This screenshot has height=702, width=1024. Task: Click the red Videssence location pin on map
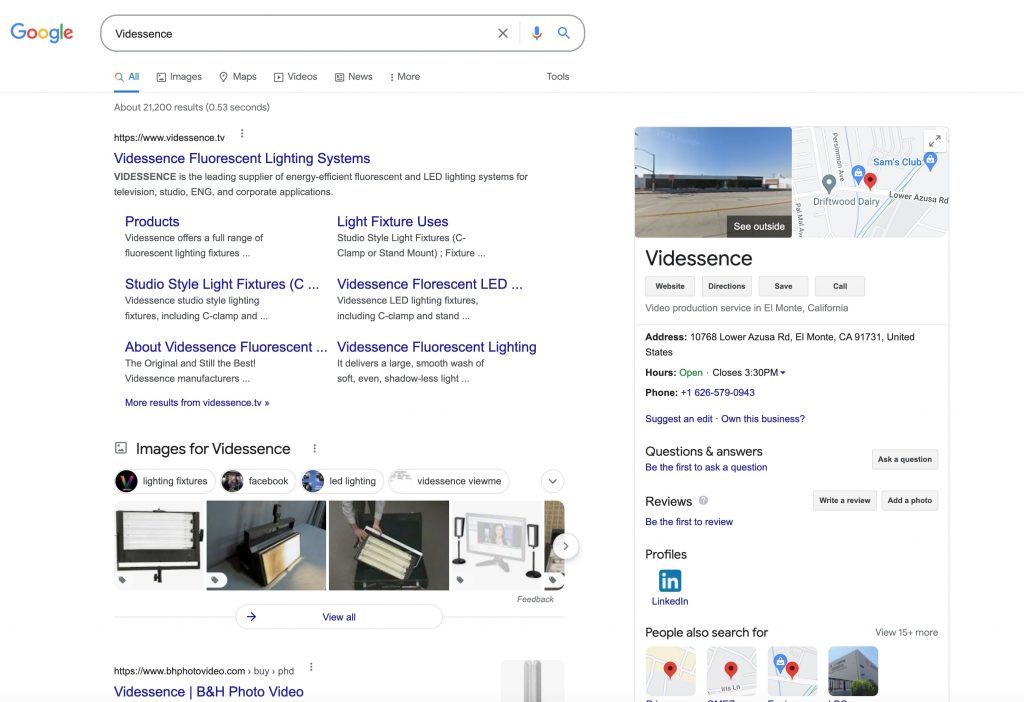point(870,180)
